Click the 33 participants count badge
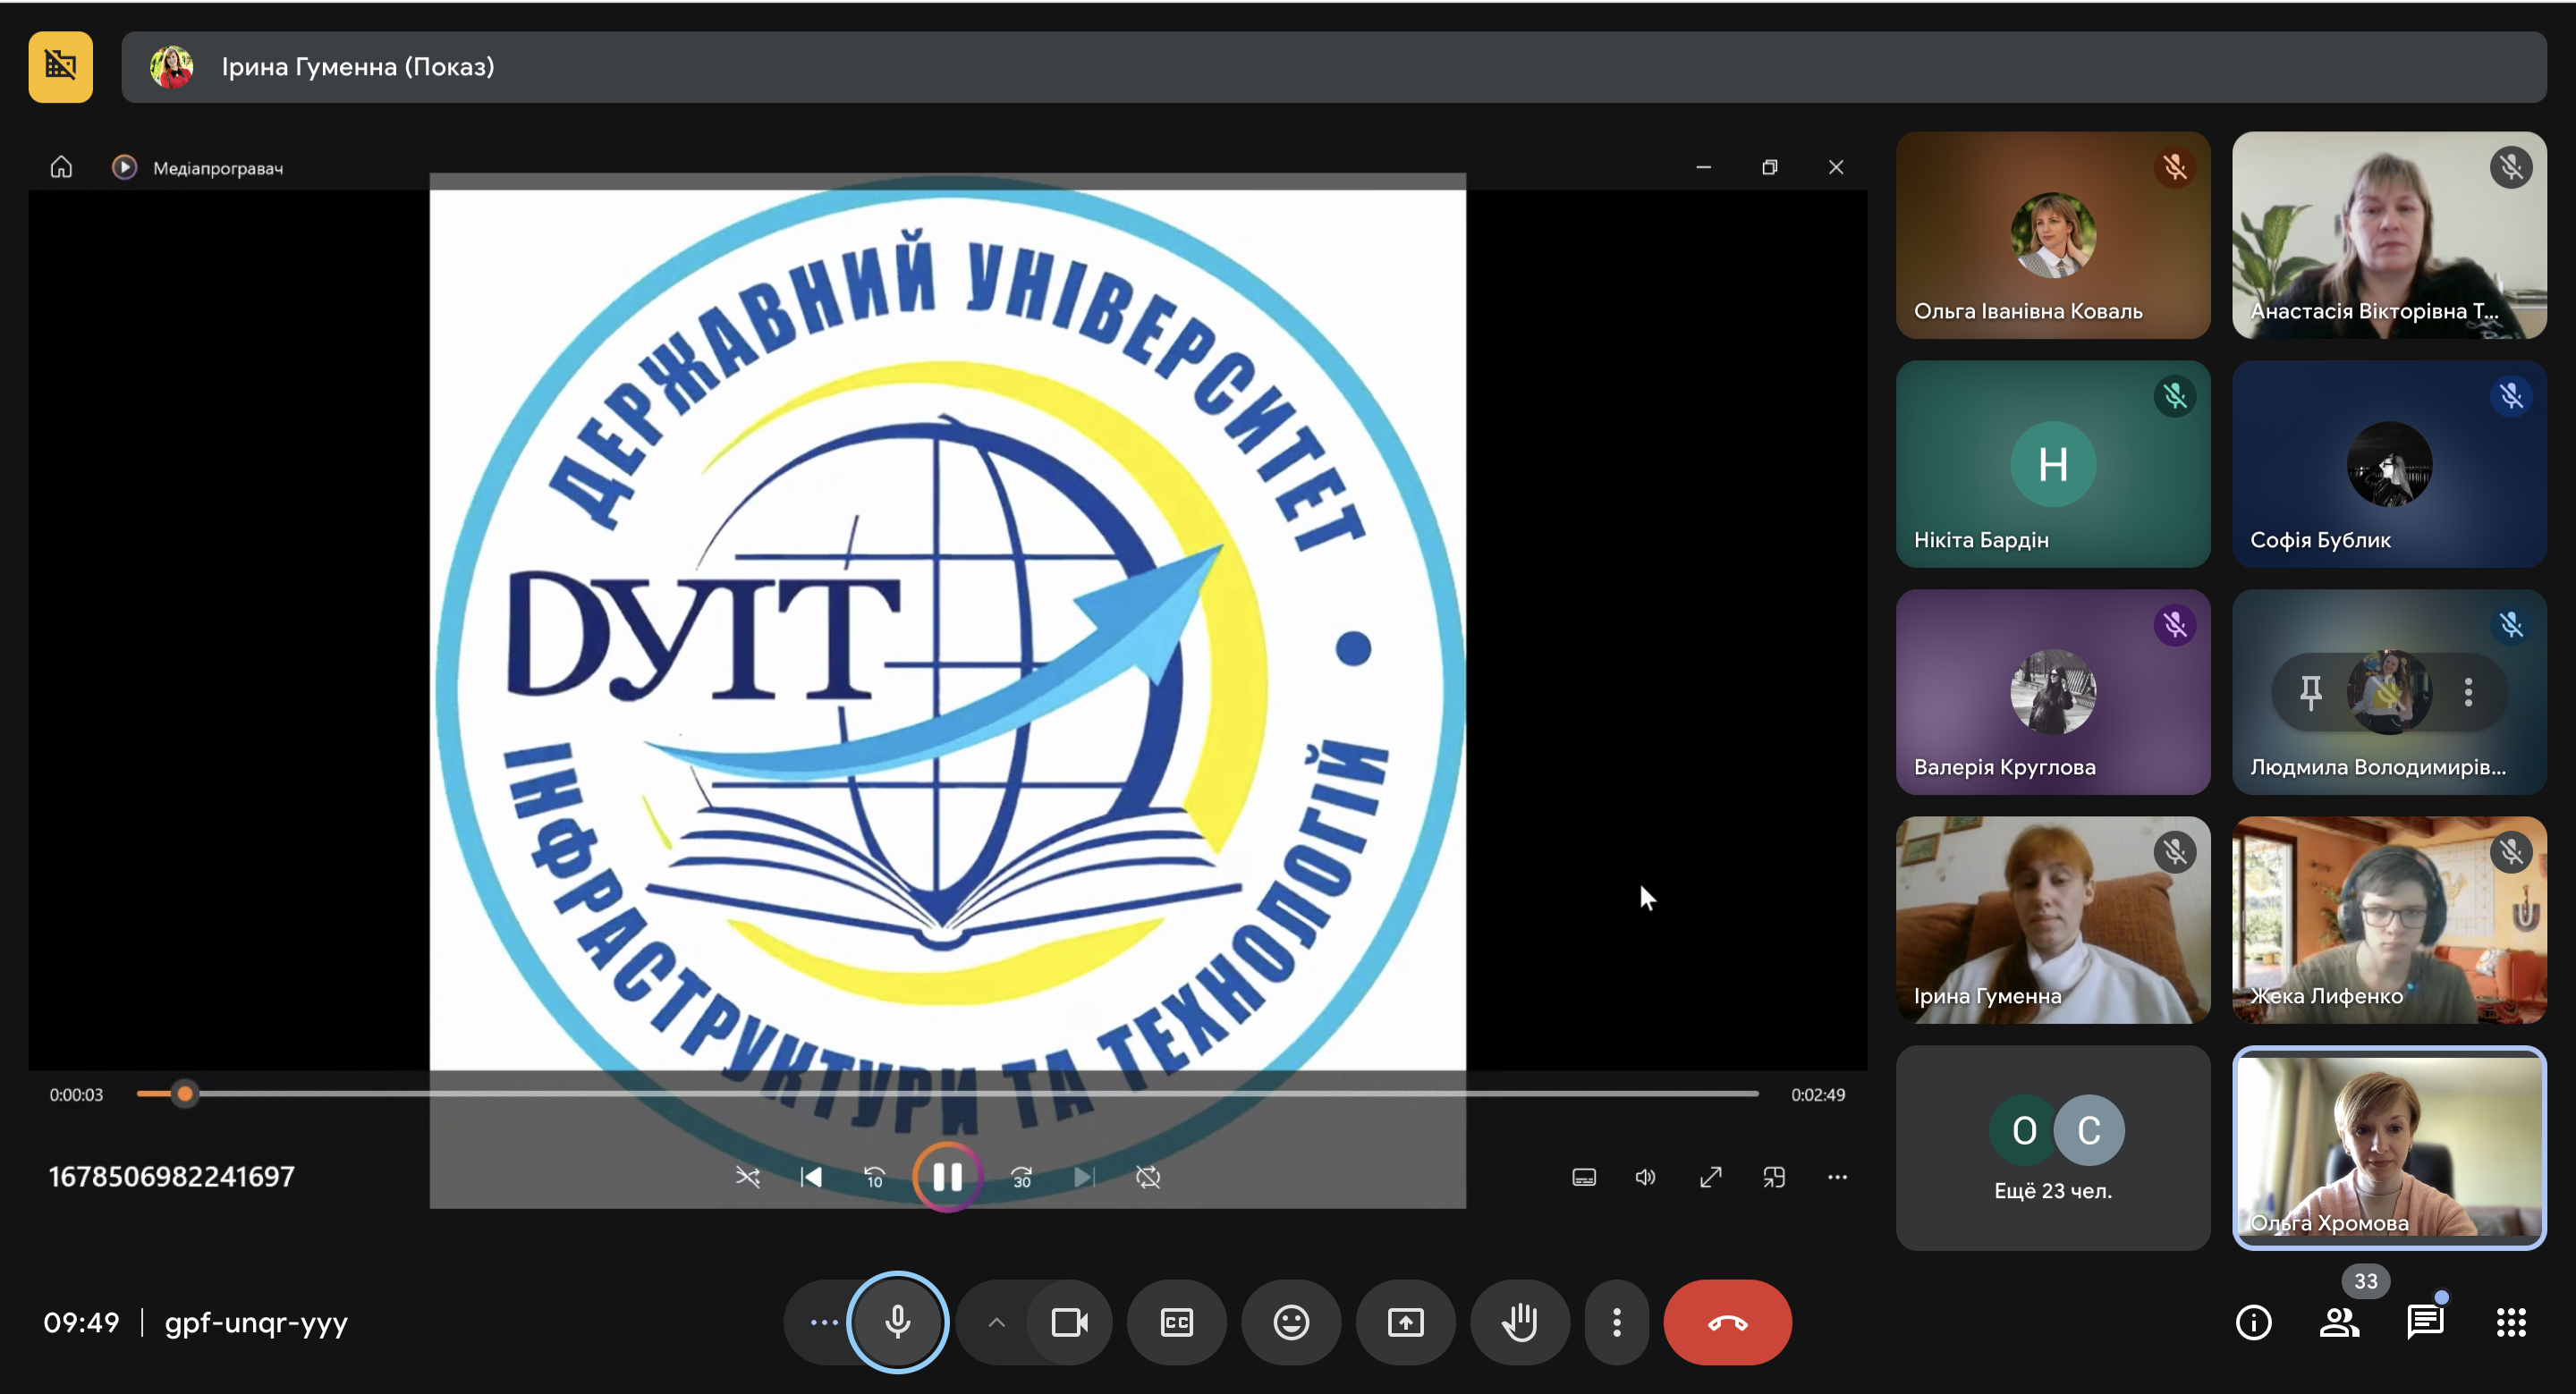The height and width of the screenshot is (1394, 2576). pyautogui.click(x=2365, y=1281)
